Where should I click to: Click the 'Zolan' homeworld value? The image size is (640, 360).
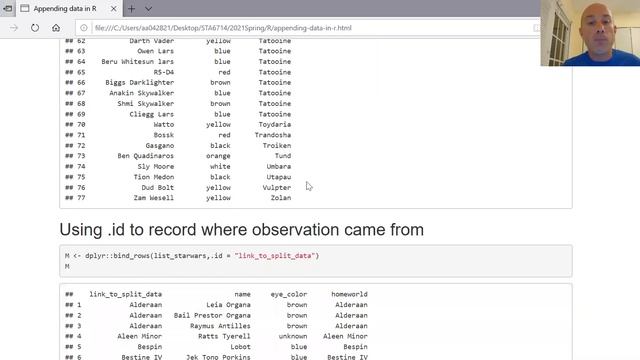(x=281, y=198)
